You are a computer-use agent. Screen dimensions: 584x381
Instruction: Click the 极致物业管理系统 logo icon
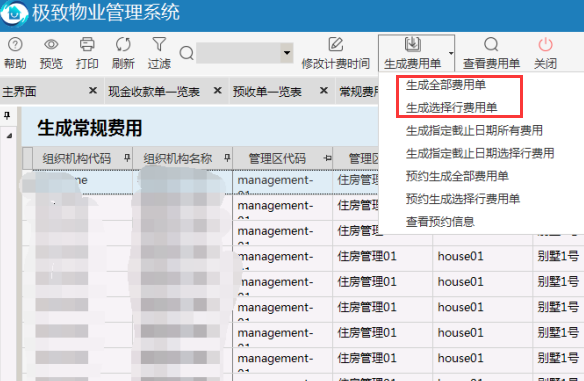click(14, 13)
